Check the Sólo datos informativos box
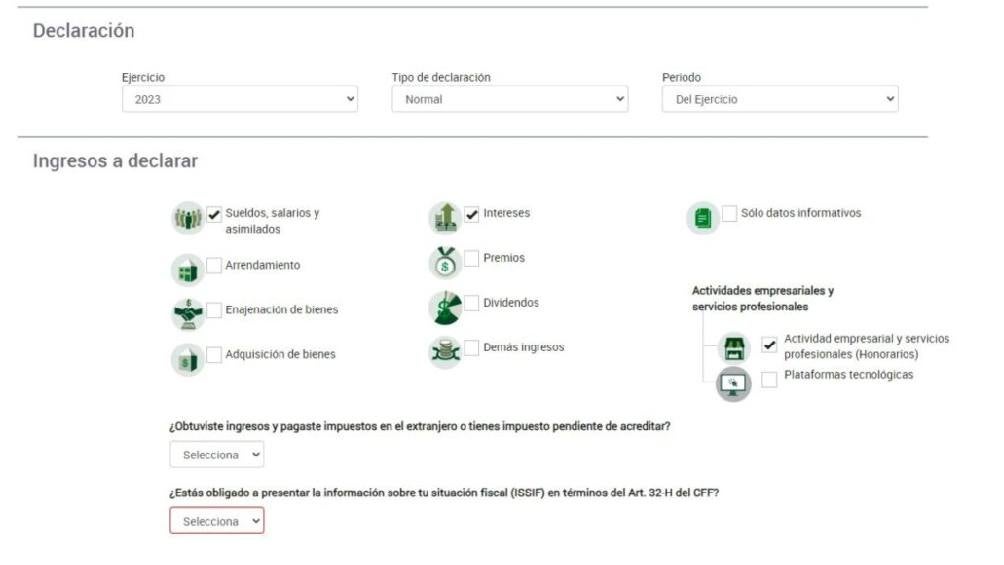This screenshot has height=565, width=1004. (730, 214)
